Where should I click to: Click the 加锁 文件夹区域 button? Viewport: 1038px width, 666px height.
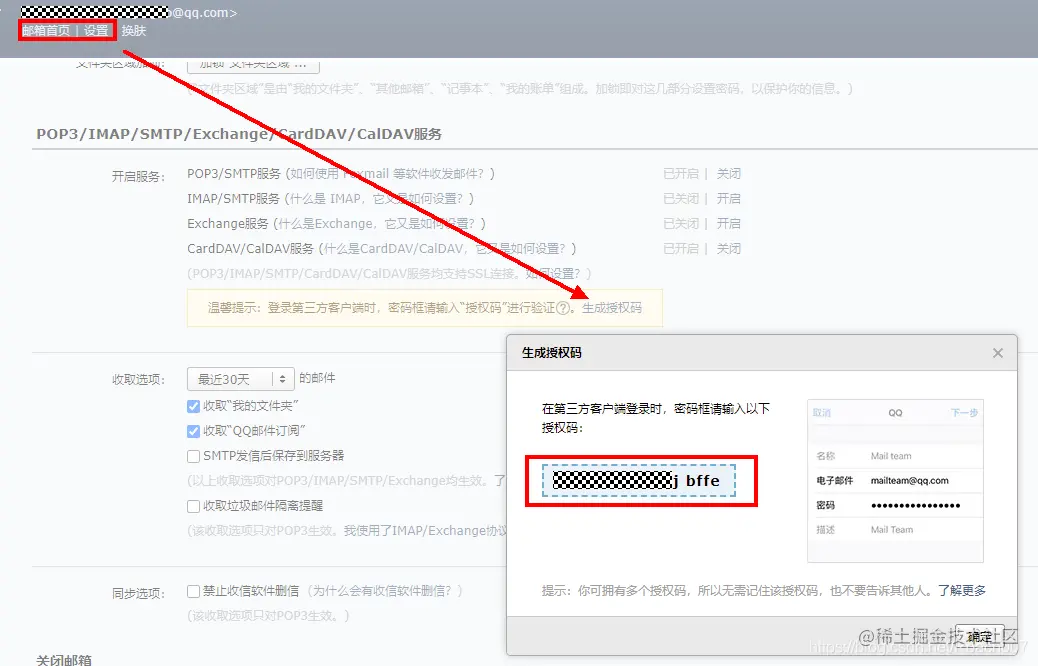click(x=254, y=65)
